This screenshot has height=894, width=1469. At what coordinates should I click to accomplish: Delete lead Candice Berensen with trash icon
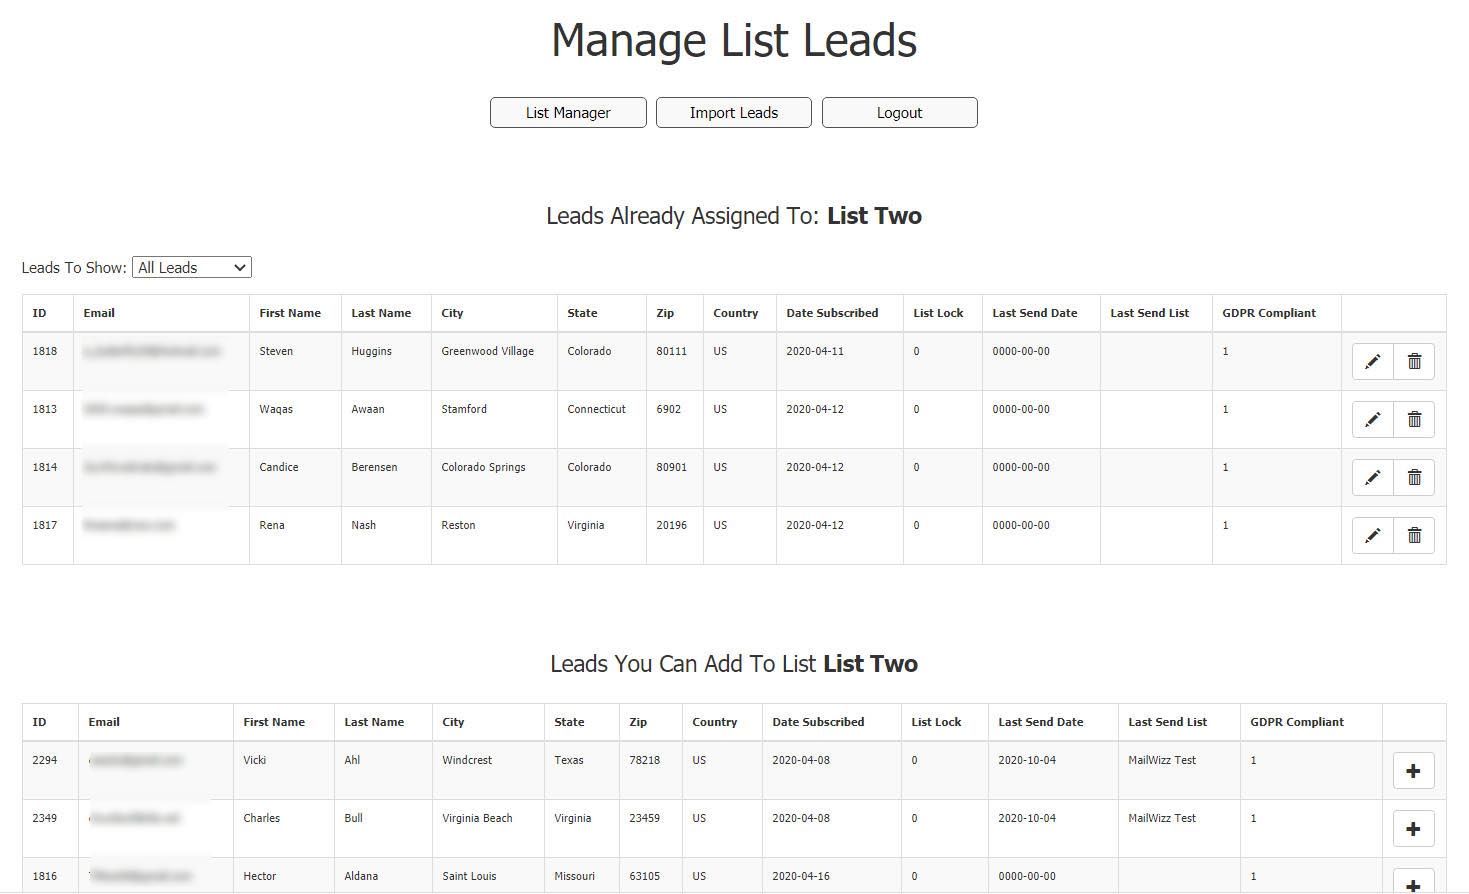[x=1414, y=478]
